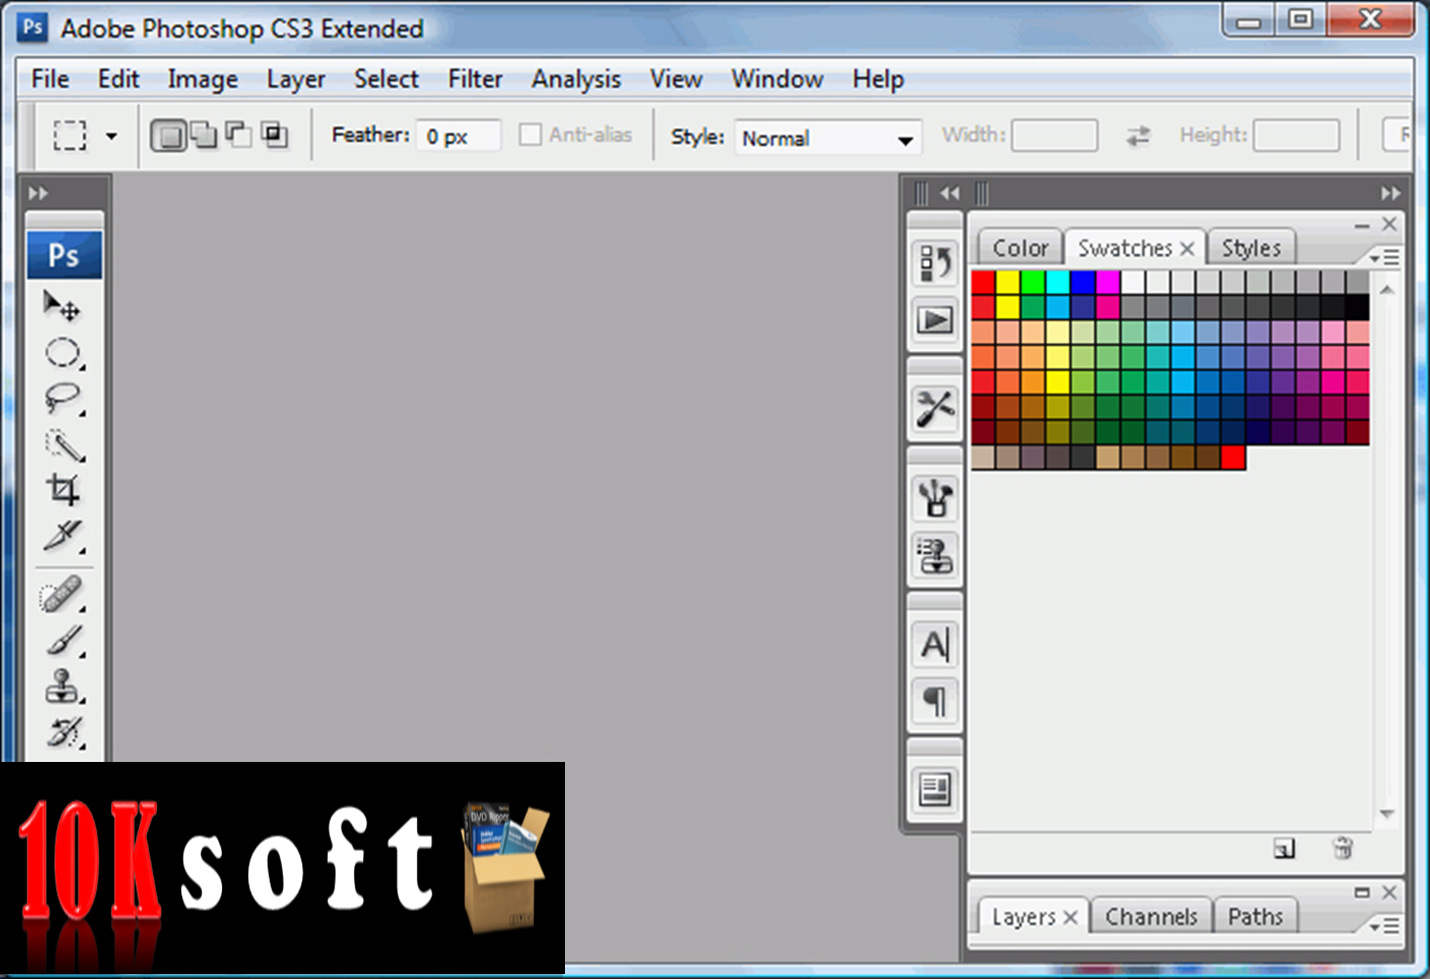Click the Ps logo atop the toolbox
The image size is (1430, 979).
(64, 256)
